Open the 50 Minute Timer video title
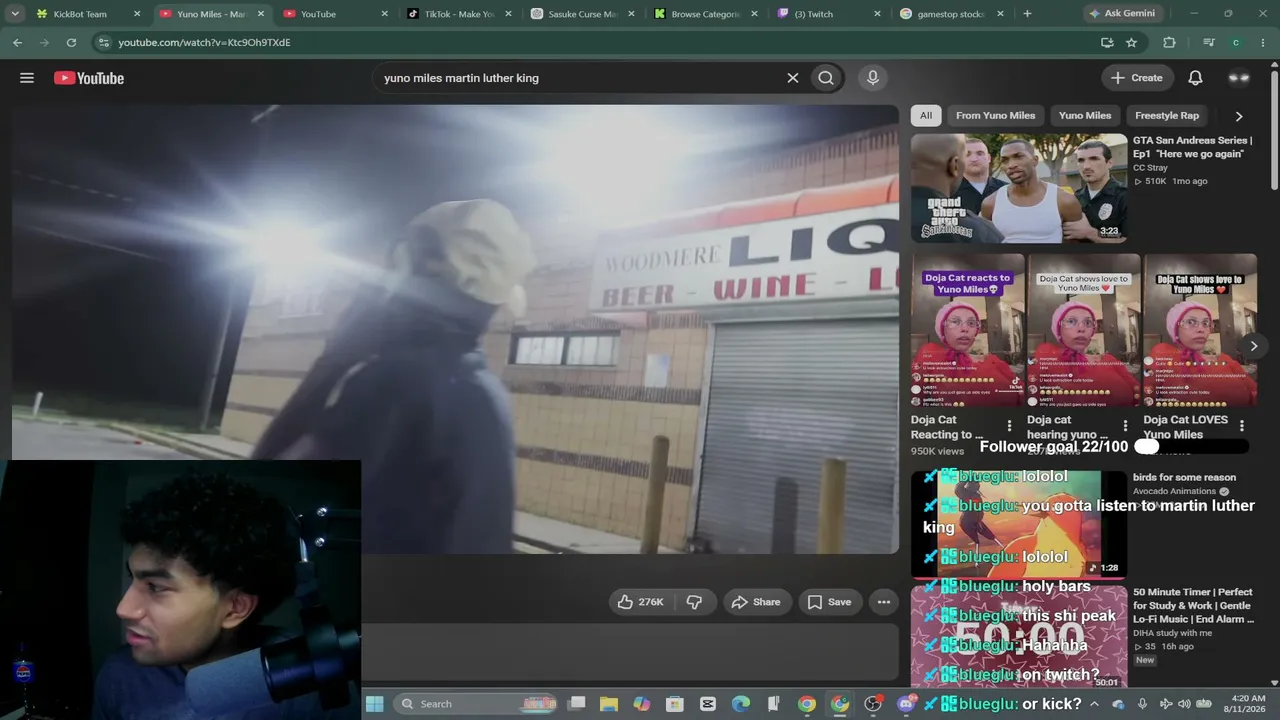 [x=1193, y=606]
